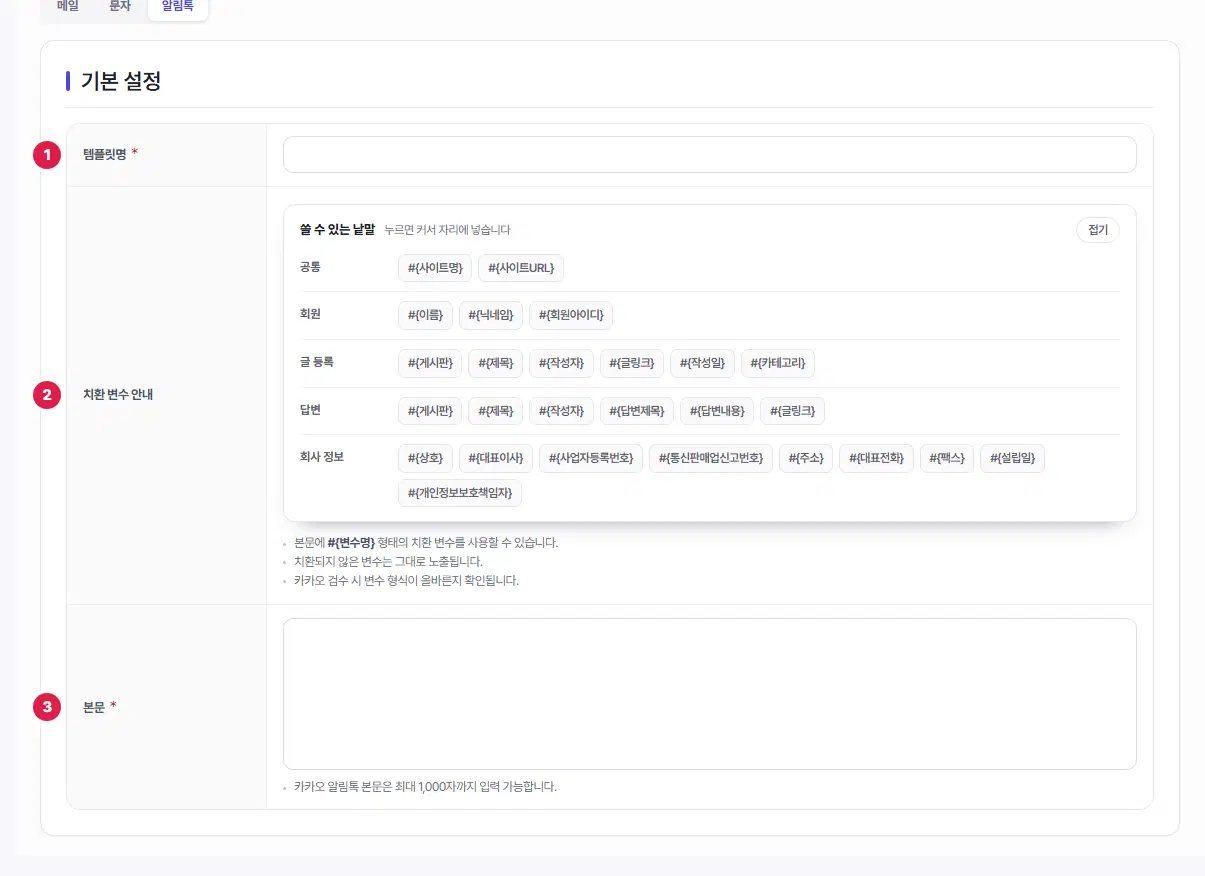Insert the #{사이트URL} variable chip
This screenshot has height=876, width=1205.
coord(522,268)
